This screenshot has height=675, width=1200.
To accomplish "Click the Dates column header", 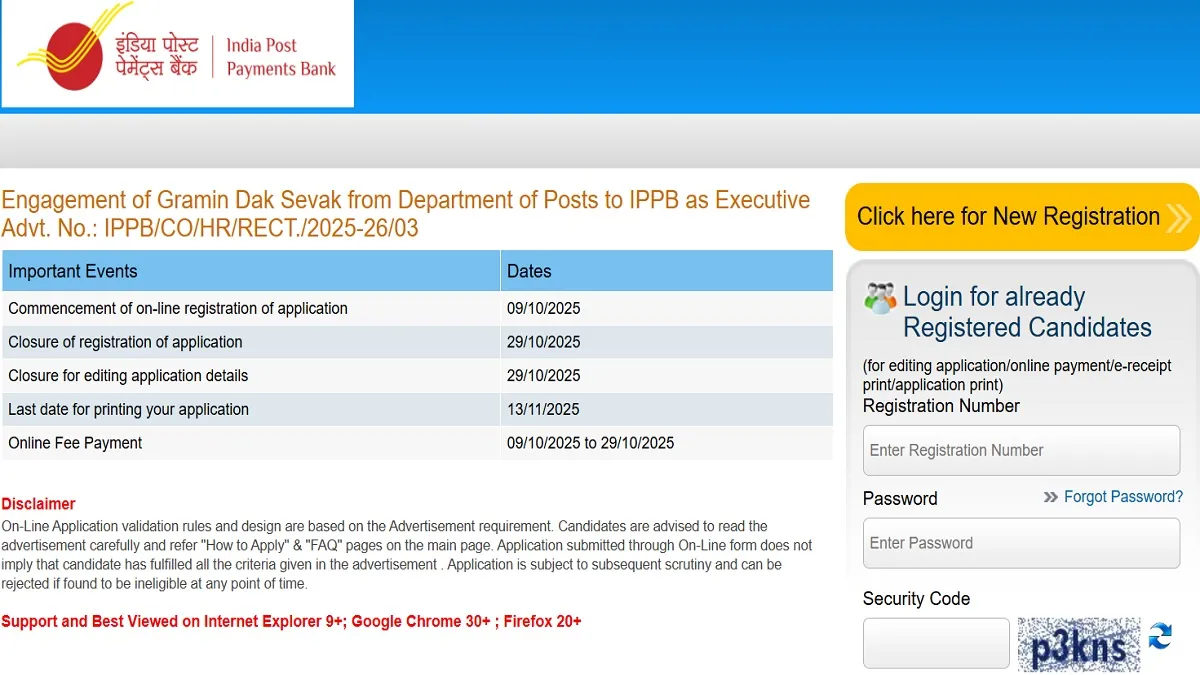I will tap(529, 271).
